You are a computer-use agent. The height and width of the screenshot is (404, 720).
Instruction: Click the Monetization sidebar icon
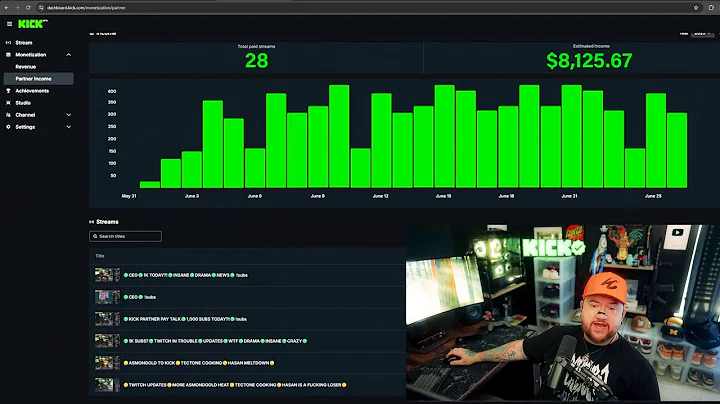click(8, 55)
